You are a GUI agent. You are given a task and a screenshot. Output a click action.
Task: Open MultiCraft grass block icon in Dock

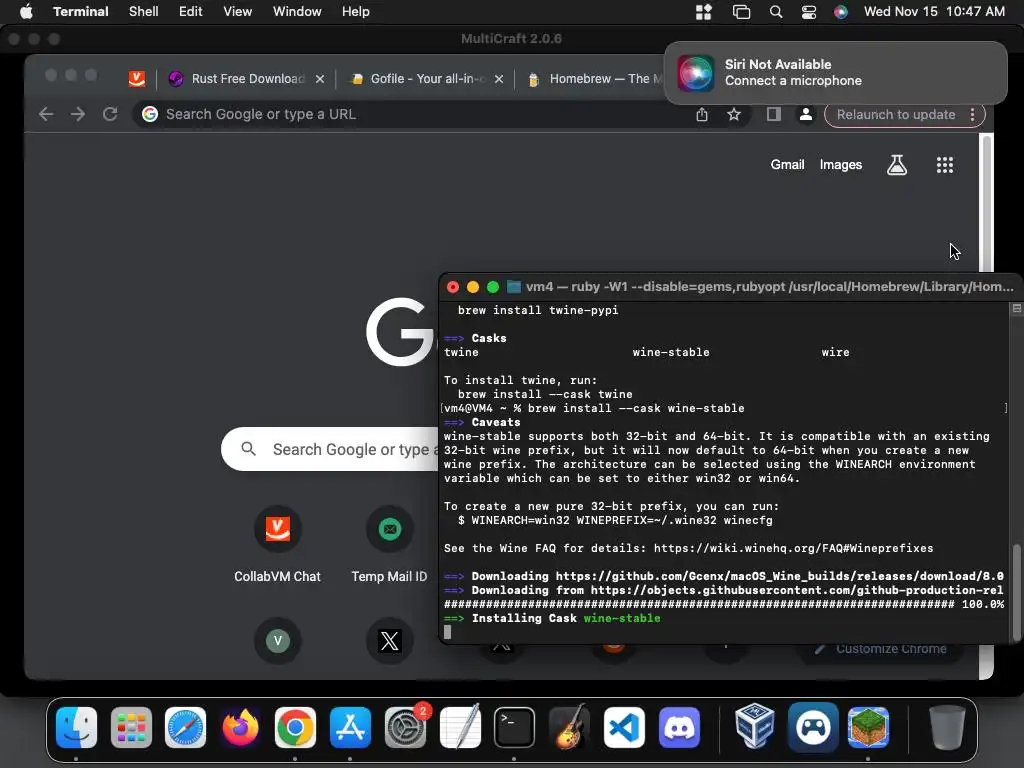(x=868, y=727)
